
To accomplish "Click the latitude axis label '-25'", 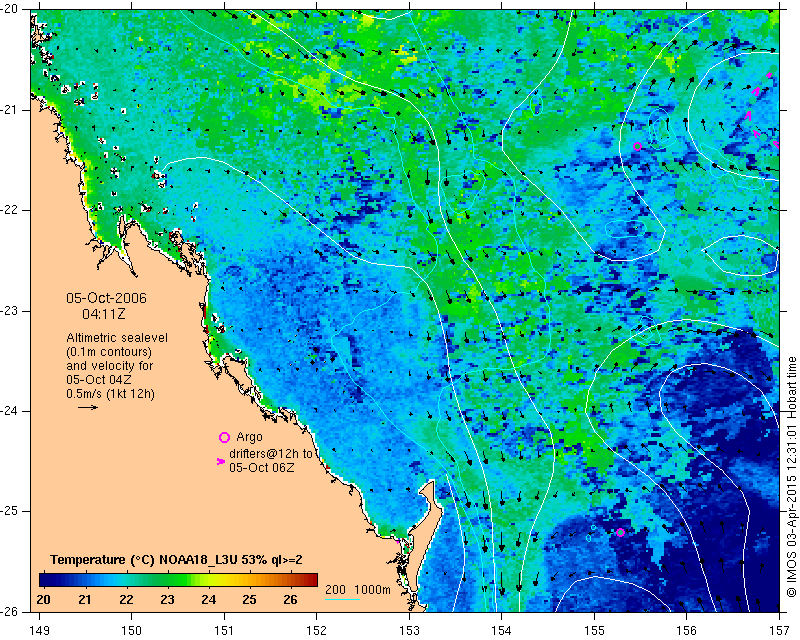I will pyautogui.click(x=9, y=511).
